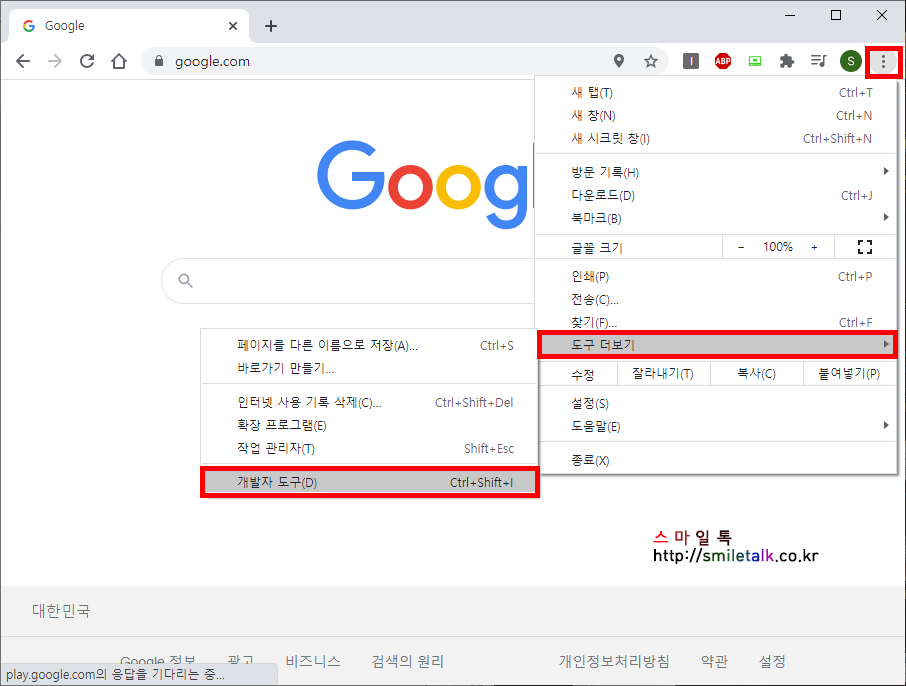Click the search magnifier icon
The width and height of the screenshot is (906, 686).
[185, 281]
